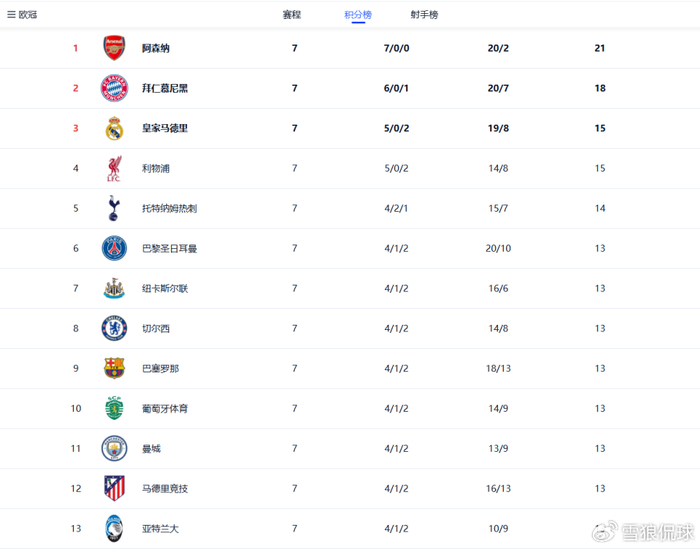Click the 拜仁慕尼黑 team name
The width and height of the screenshot is (700, 549).
165,88
